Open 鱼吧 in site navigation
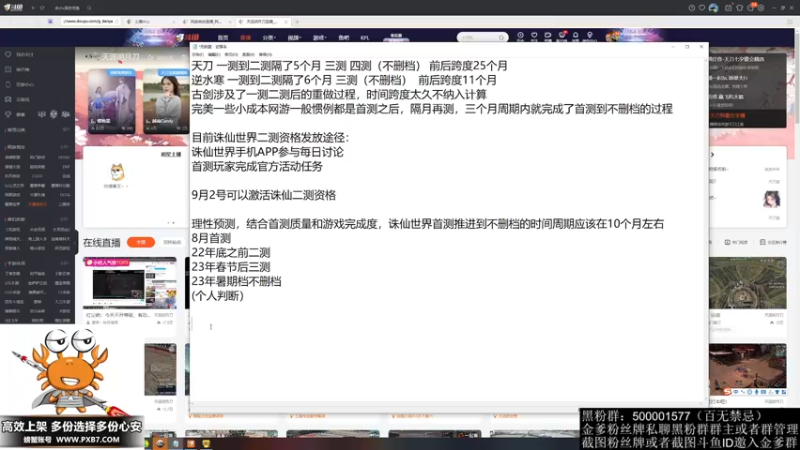 click(x=343, y=38)
